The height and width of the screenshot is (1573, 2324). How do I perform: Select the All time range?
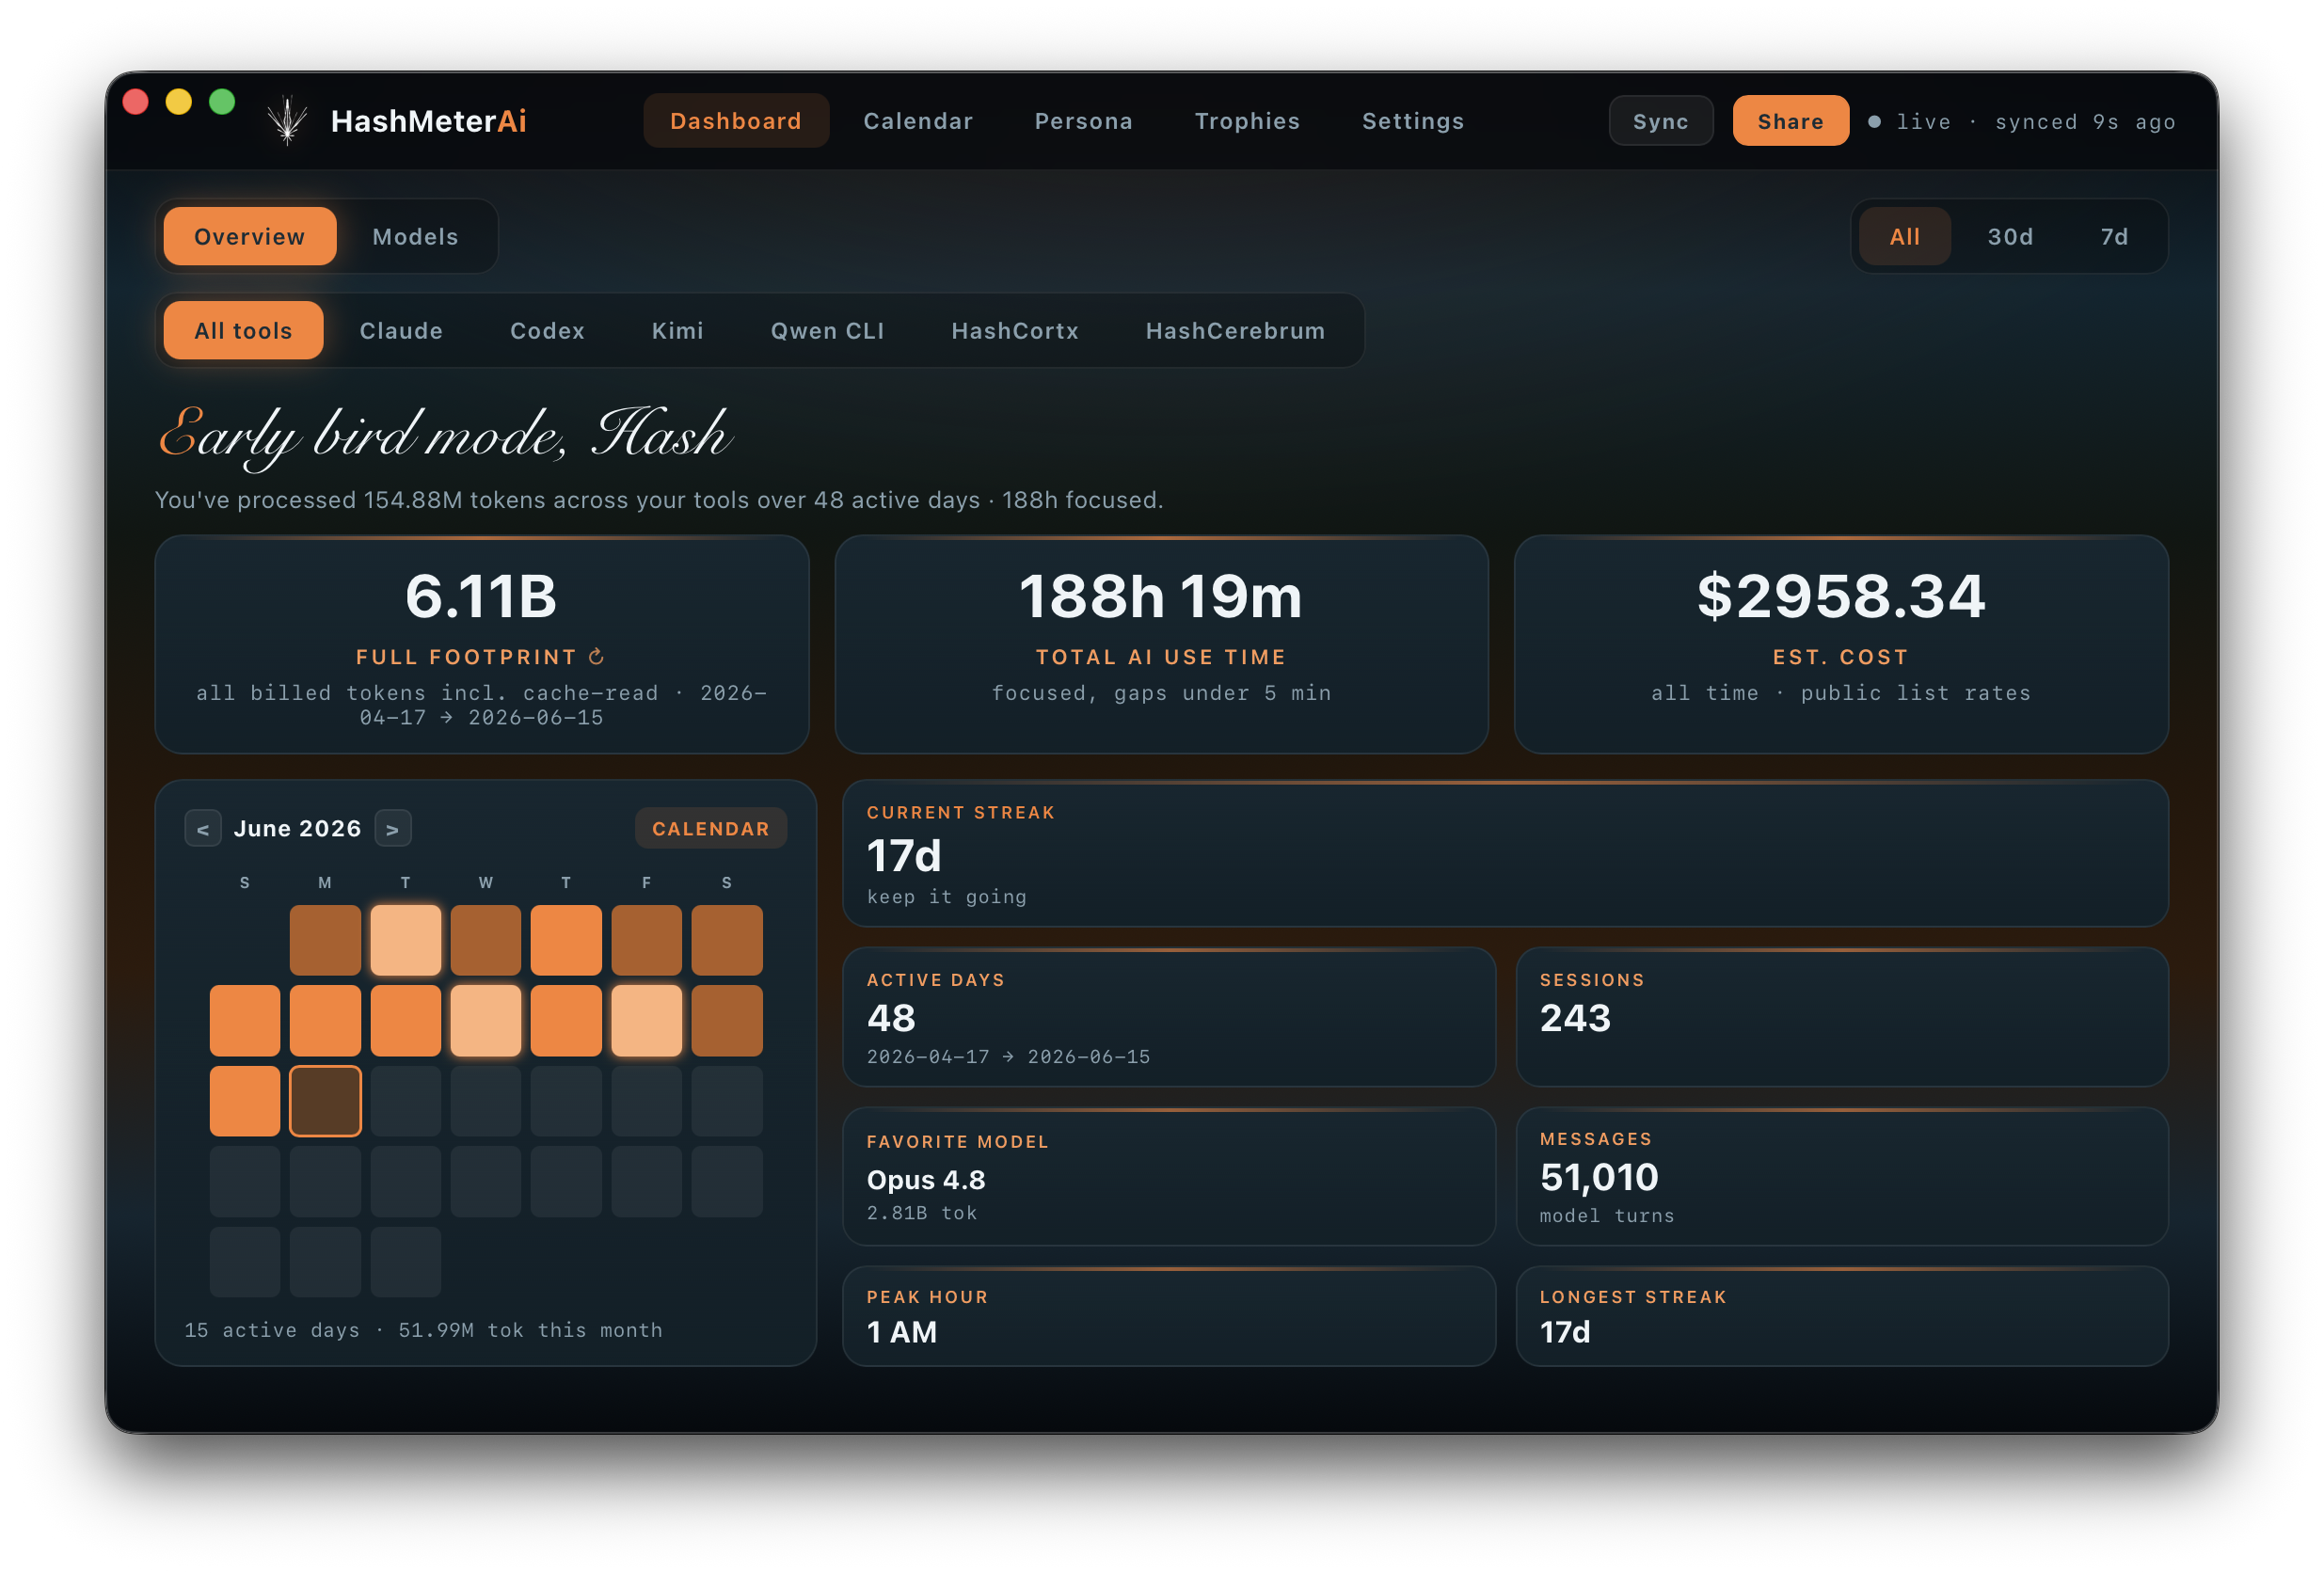click(1904, 236)
